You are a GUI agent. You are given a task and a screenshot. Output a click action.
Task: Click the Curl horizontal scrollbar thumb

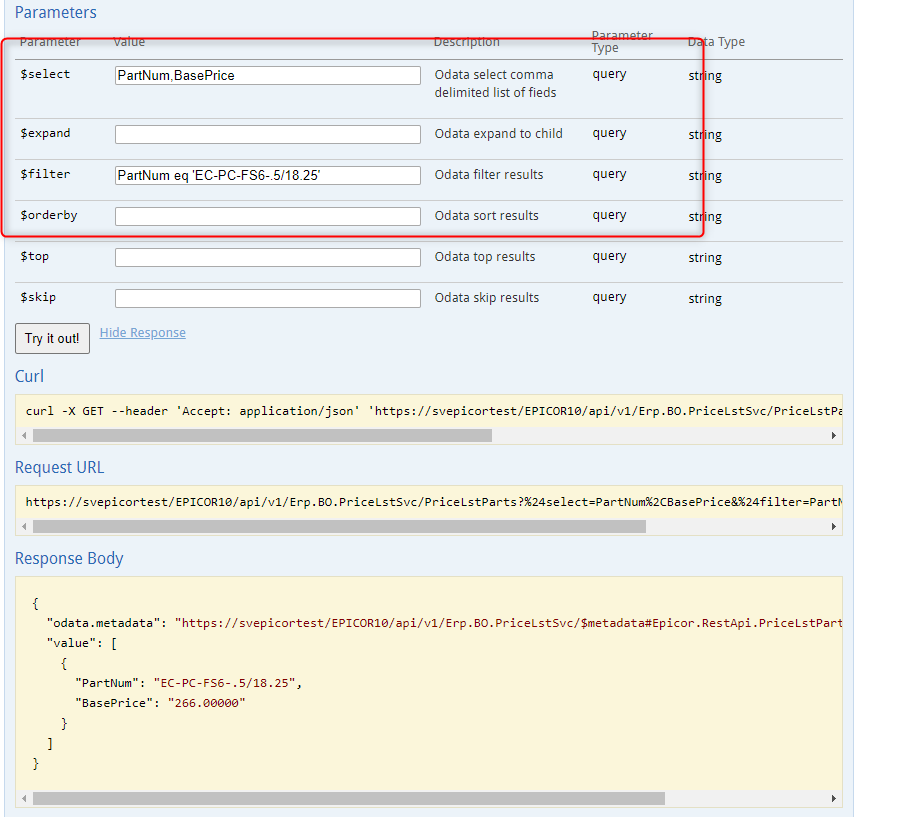pyautogui.click(x=262, y=435)
